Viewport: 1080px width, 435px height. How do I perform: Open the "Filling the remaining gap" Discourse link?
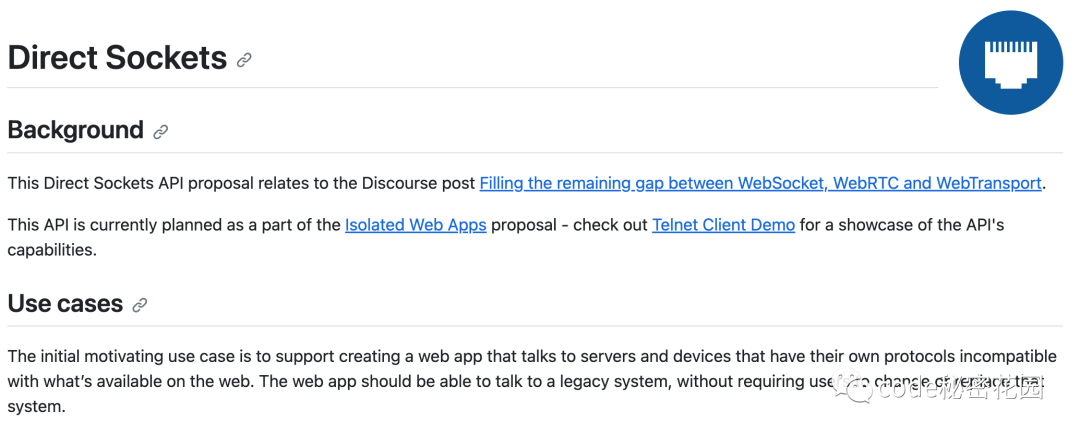[760, 183]
